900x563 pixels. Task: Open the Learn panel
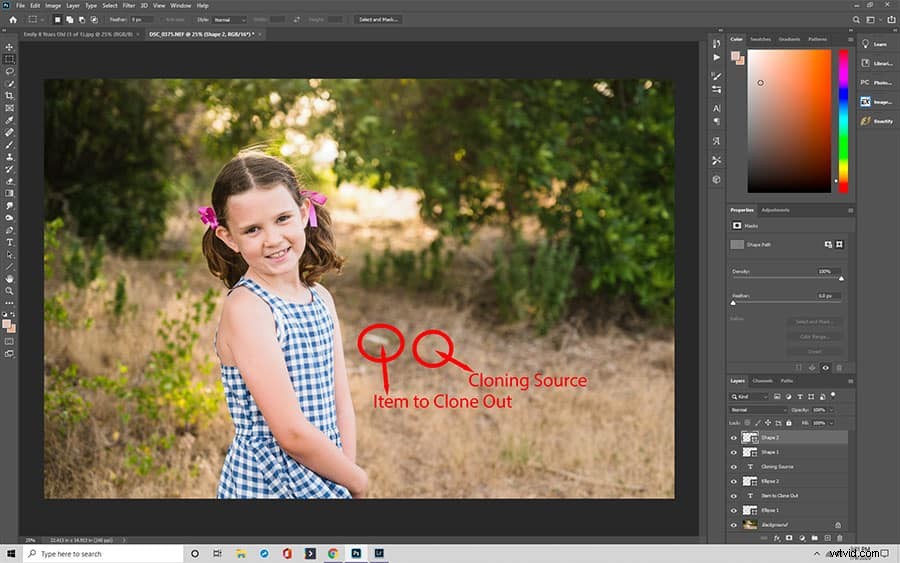pyautogui.click(x=874, y=44)
